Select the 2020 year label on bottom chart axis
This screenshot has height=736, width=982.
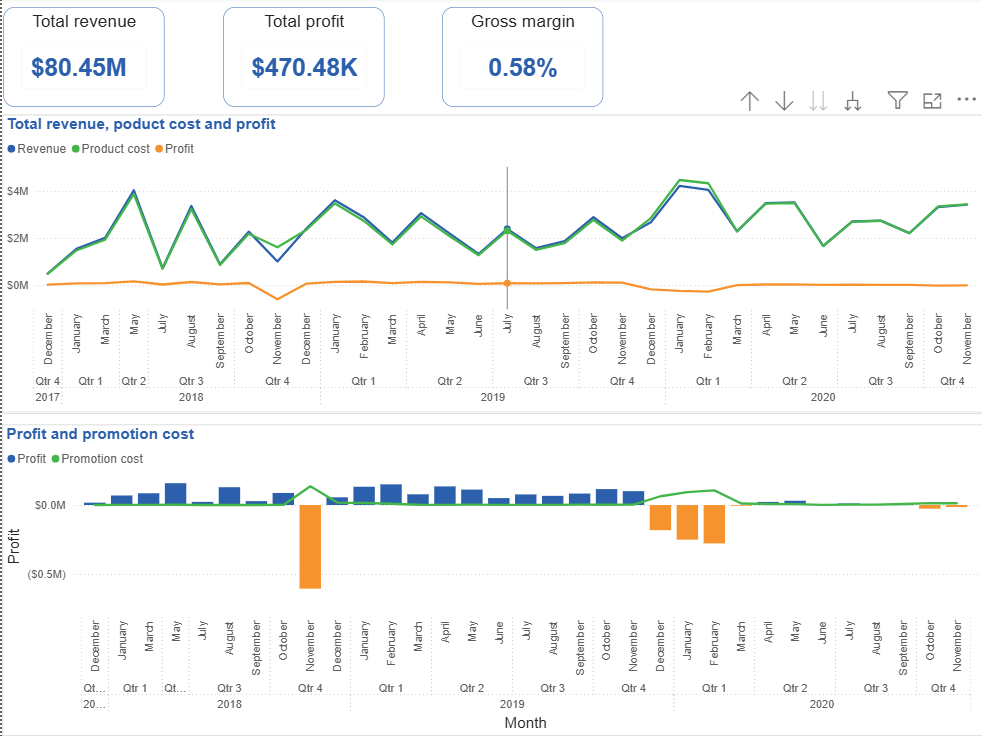click(821, 705)
